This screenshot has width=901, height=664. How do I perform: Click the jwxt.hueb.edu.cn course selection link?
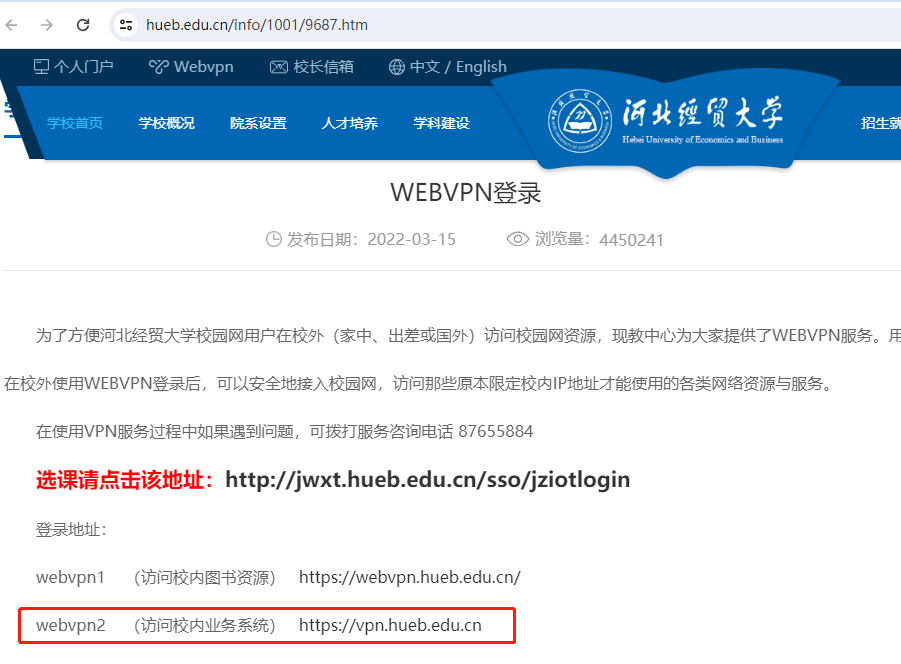(428, 479)
